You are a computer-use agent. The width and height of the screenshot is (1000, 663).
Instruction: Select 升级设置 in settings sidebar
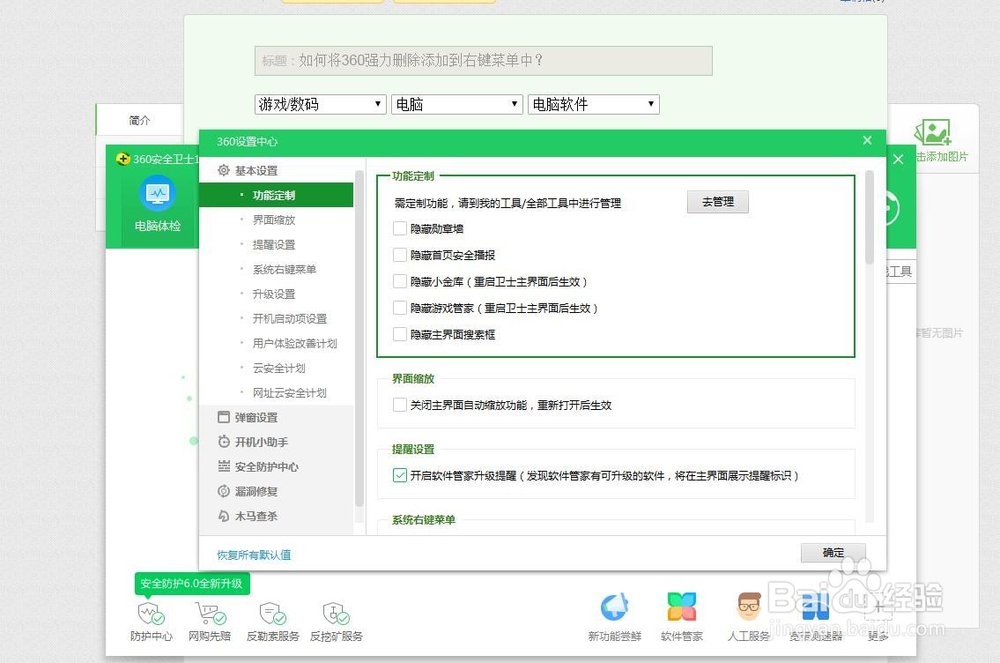click(x=276, y=294)
